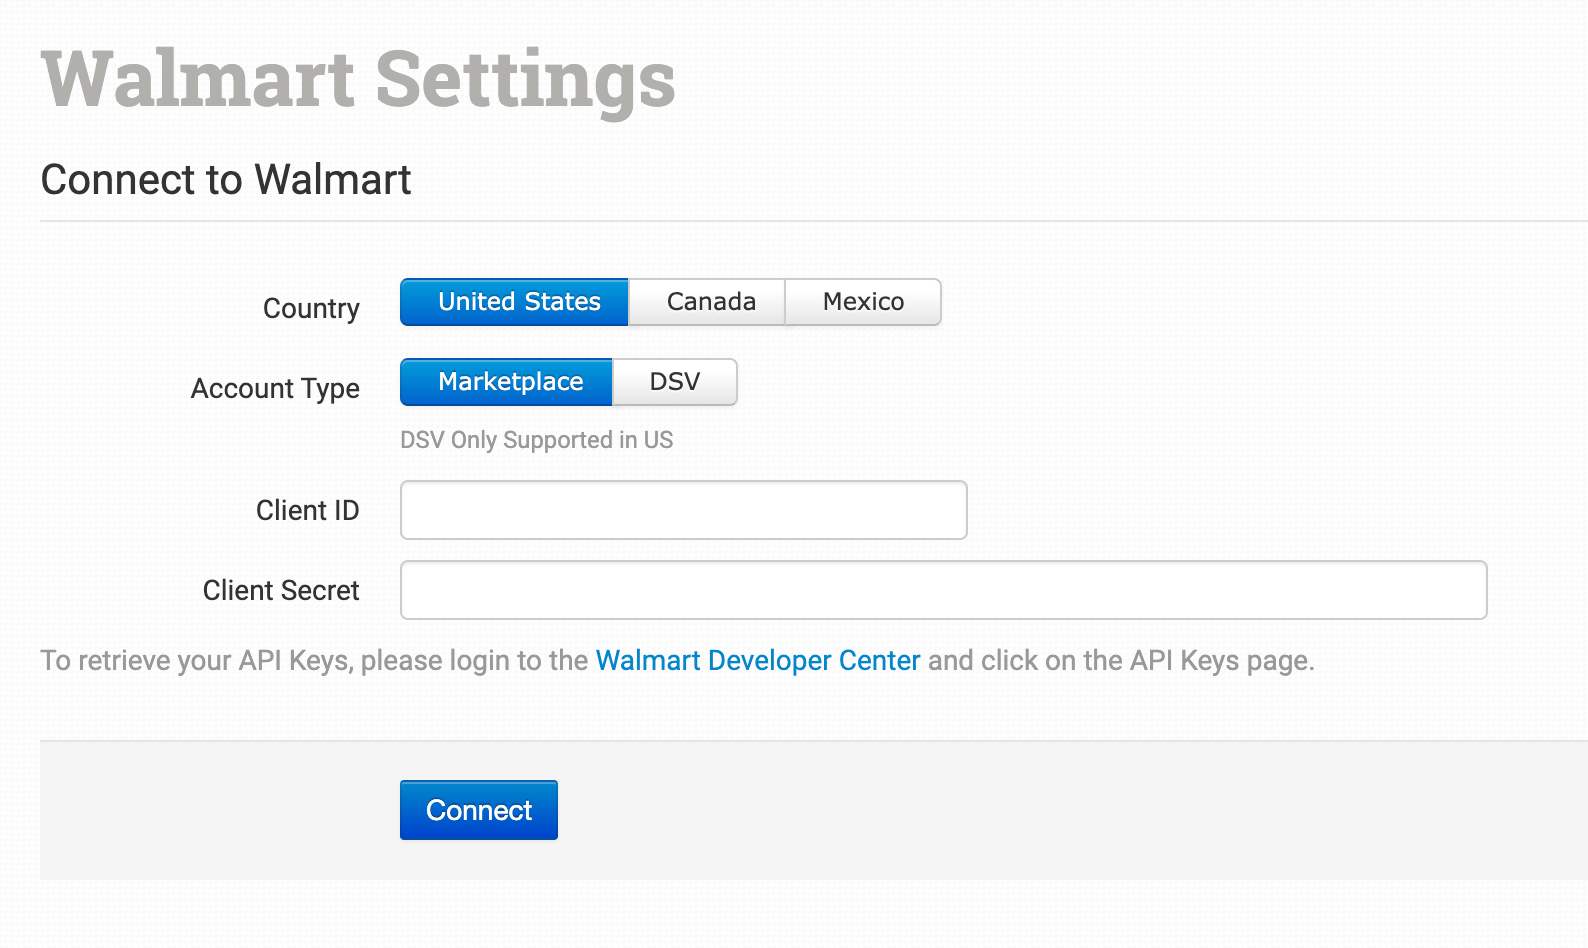Focus the Client ID text field
Image resolution: width=1588 pixels, height=948 pixels.
[x=684, y=510]
